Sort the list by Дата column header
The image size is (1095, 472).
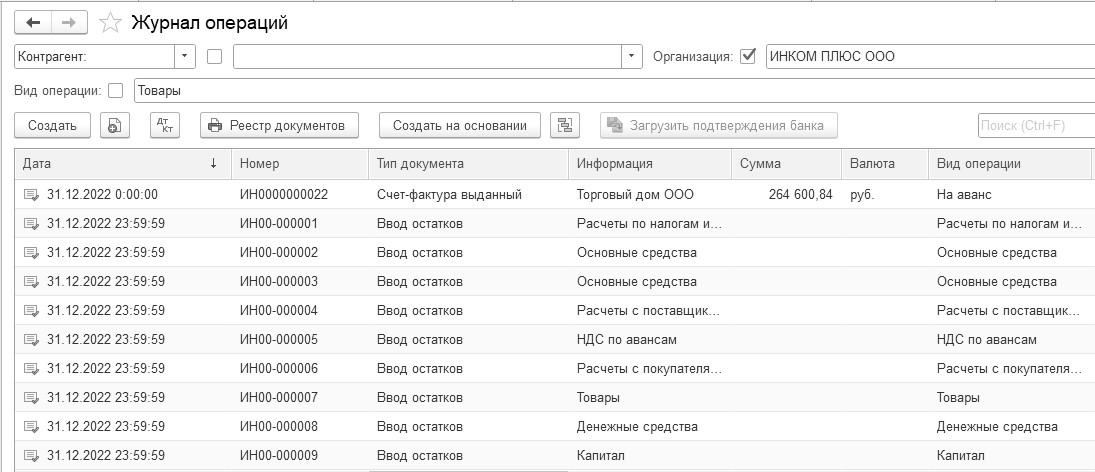coord(120,164)
